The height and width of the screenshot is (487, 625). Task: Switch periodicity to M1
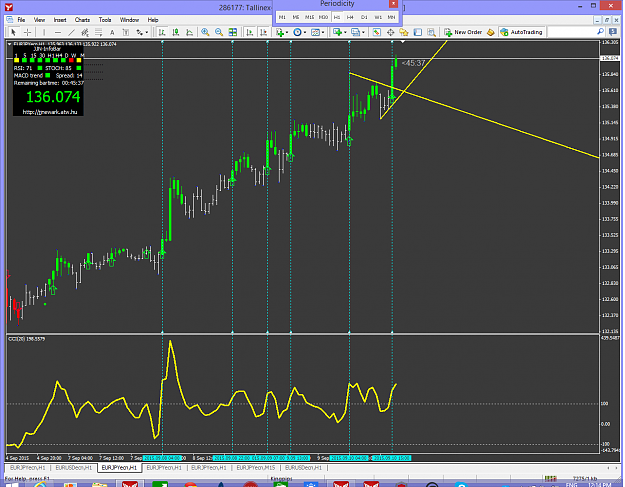click(x=282, y=17)
